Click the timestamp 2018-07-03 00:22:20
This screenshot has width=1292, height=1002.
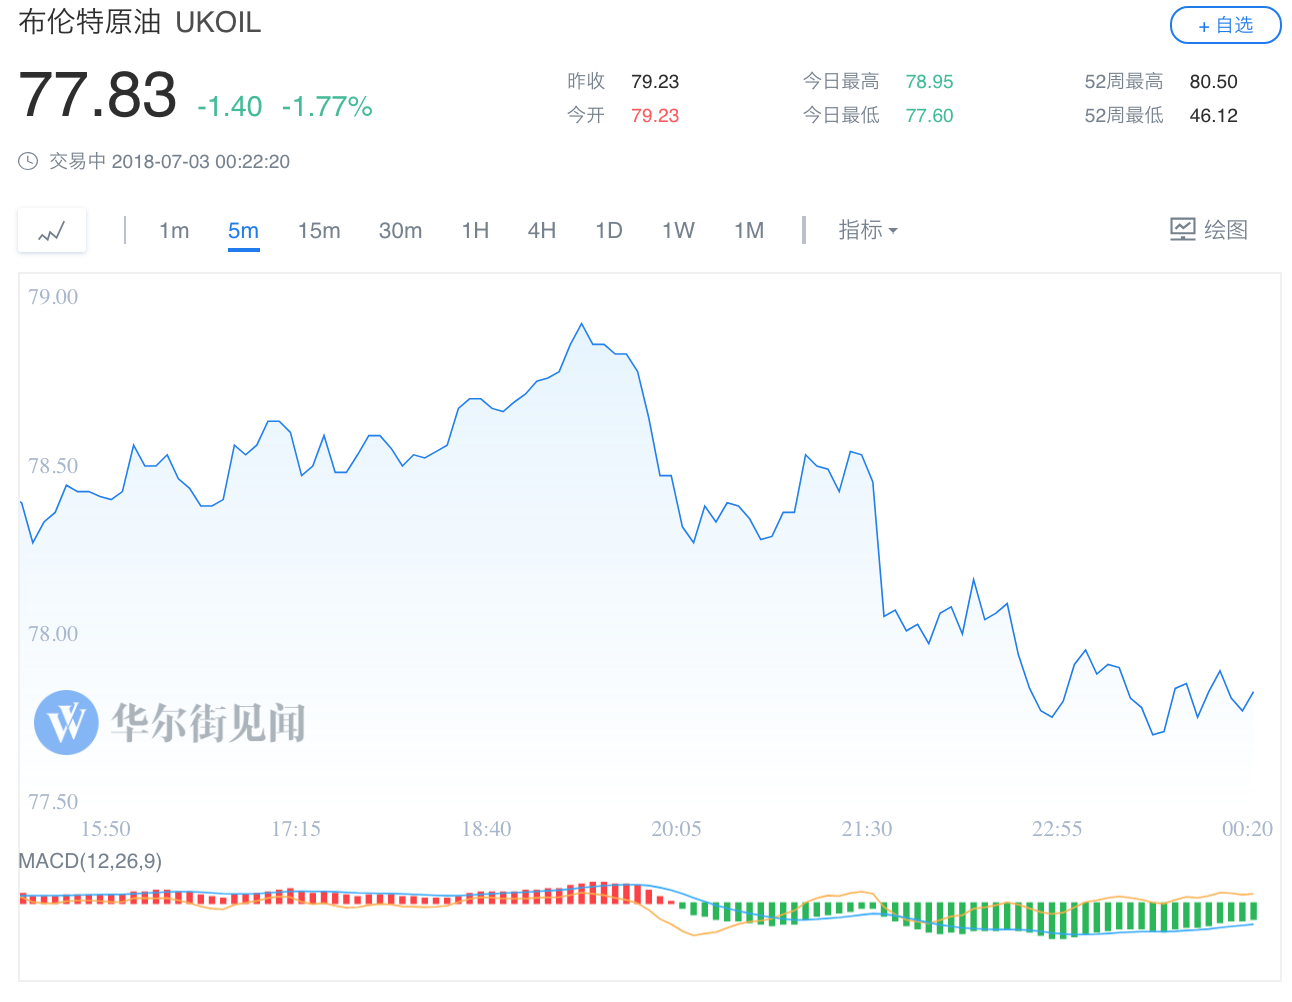(x=201, y=162)
